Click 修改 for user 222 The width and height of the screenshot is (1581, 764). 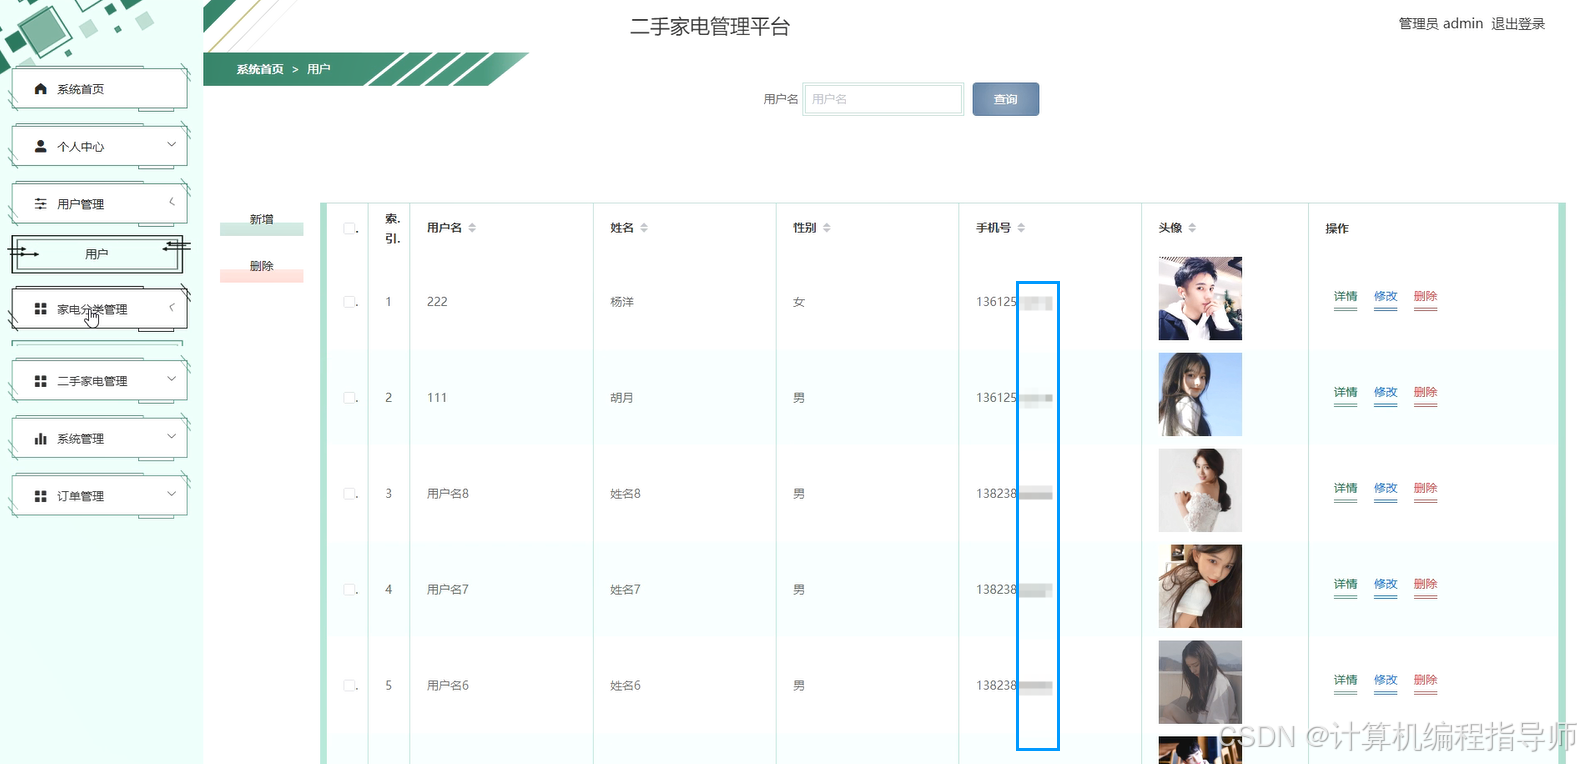(1385, 297)
